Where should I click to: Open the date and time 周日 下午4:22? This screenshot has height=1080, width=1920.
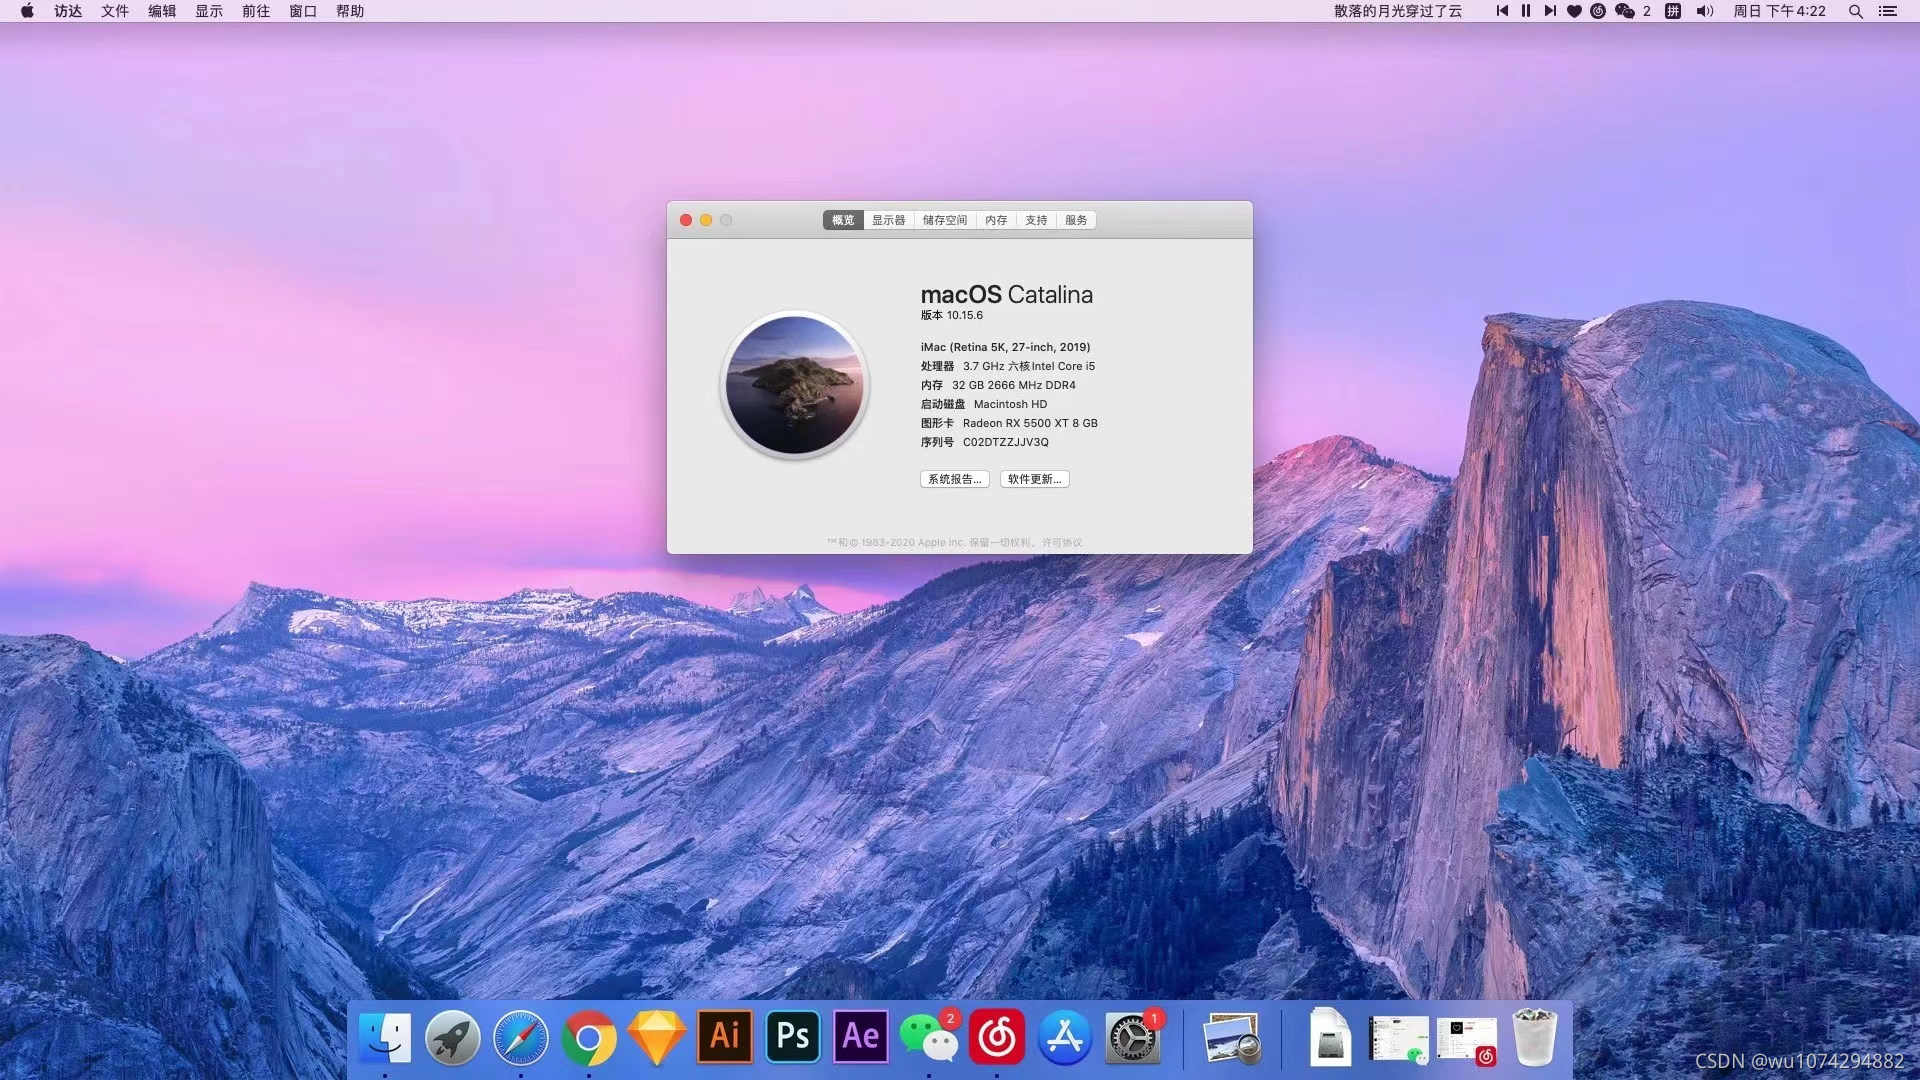(1780, 11)
